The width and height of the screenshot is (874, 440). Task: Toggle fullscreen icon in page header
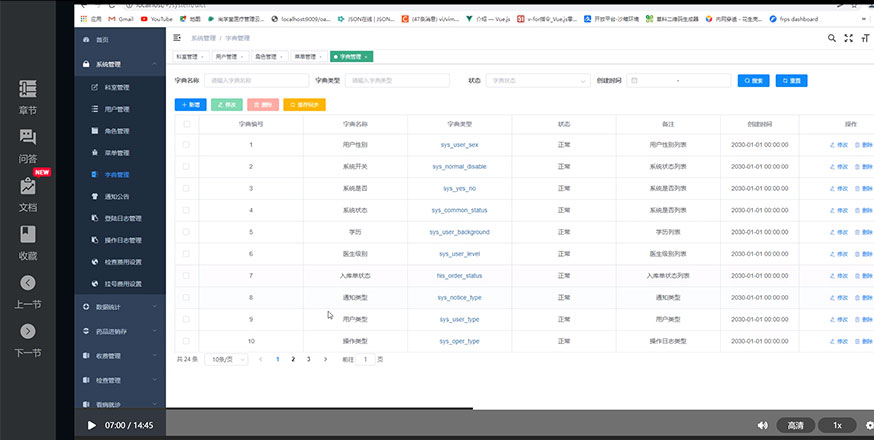[848, 38]
